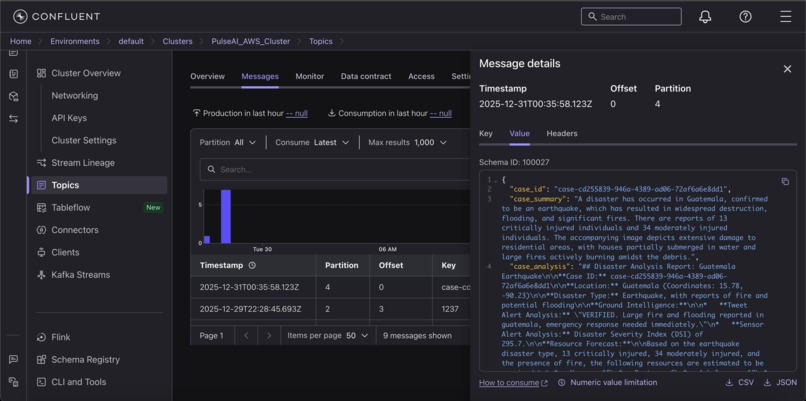This screenshot has height=401, width=806.
Task: Click the clock icon in Timestamp header
Action: point(252,265)
